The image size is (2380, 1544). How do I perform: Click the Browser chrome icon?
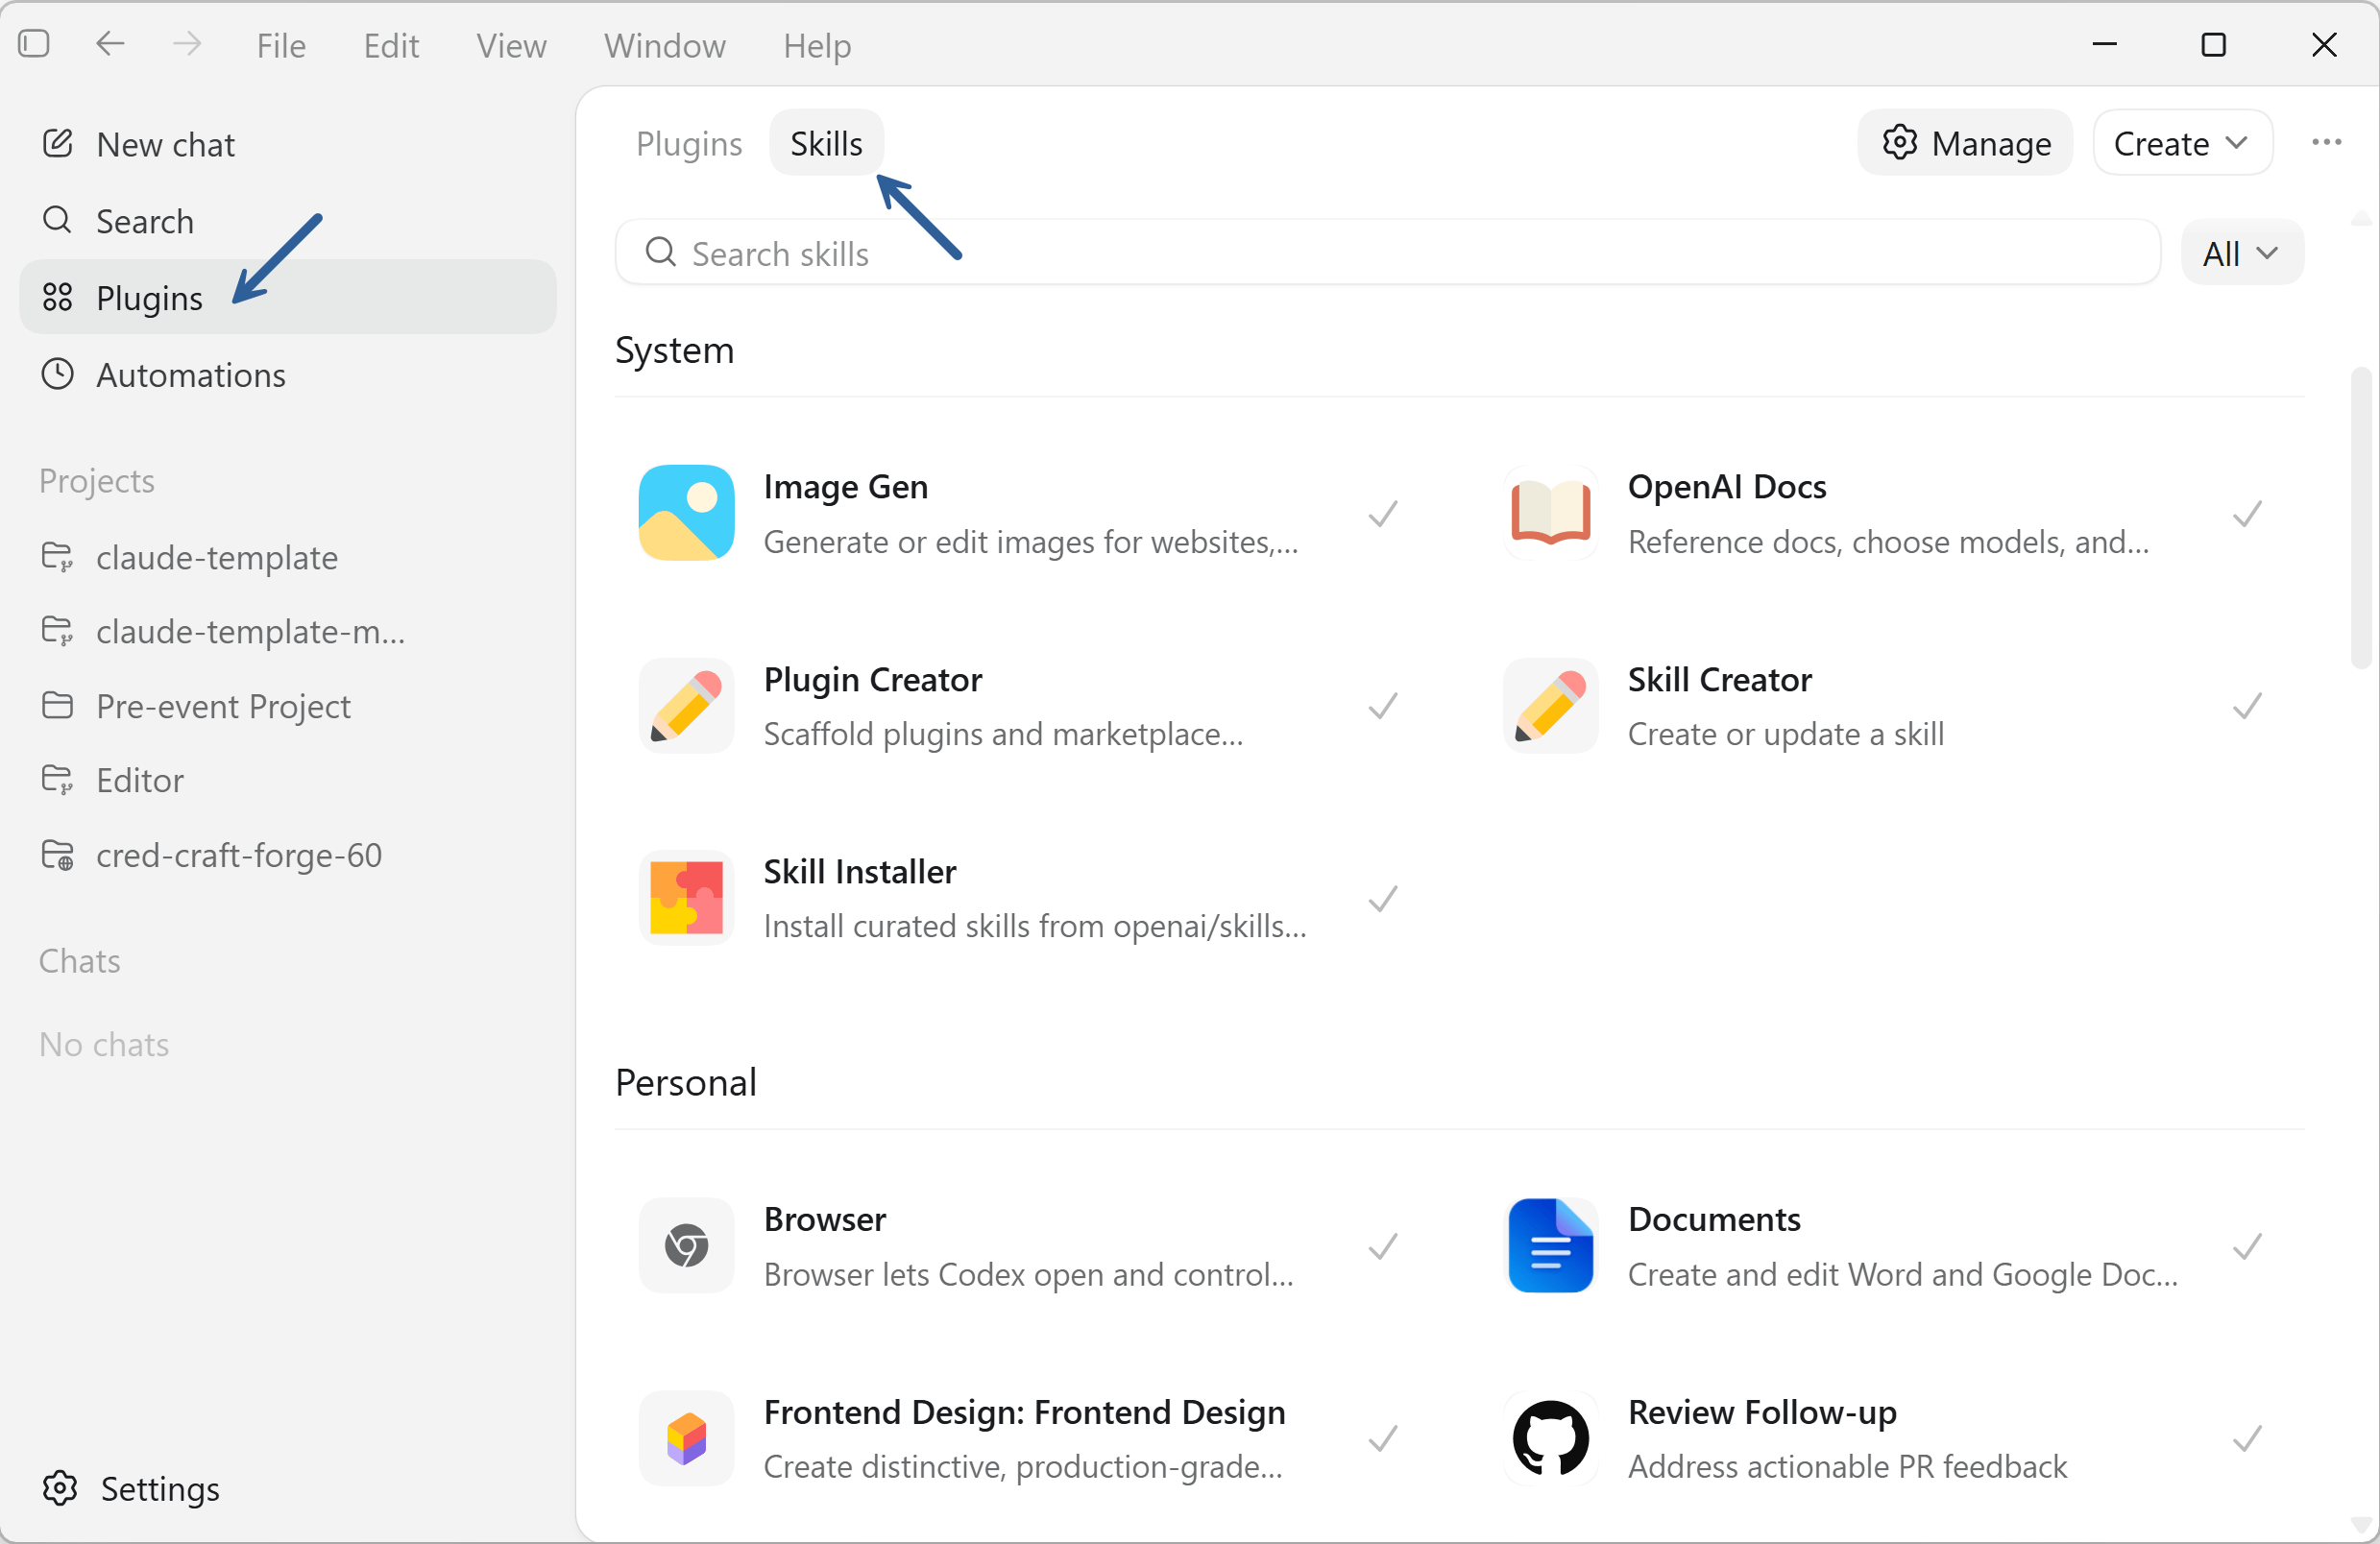coord(686,1246)
